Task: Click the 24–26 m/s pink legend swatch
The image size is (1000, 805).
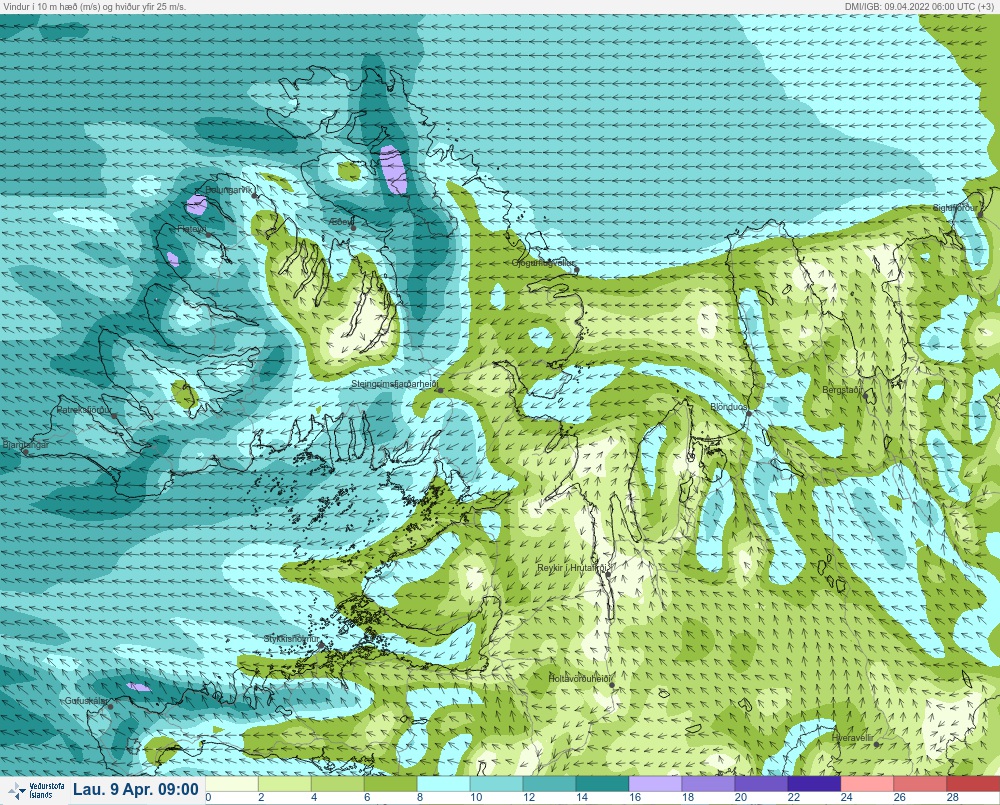Action: (867, 783)
